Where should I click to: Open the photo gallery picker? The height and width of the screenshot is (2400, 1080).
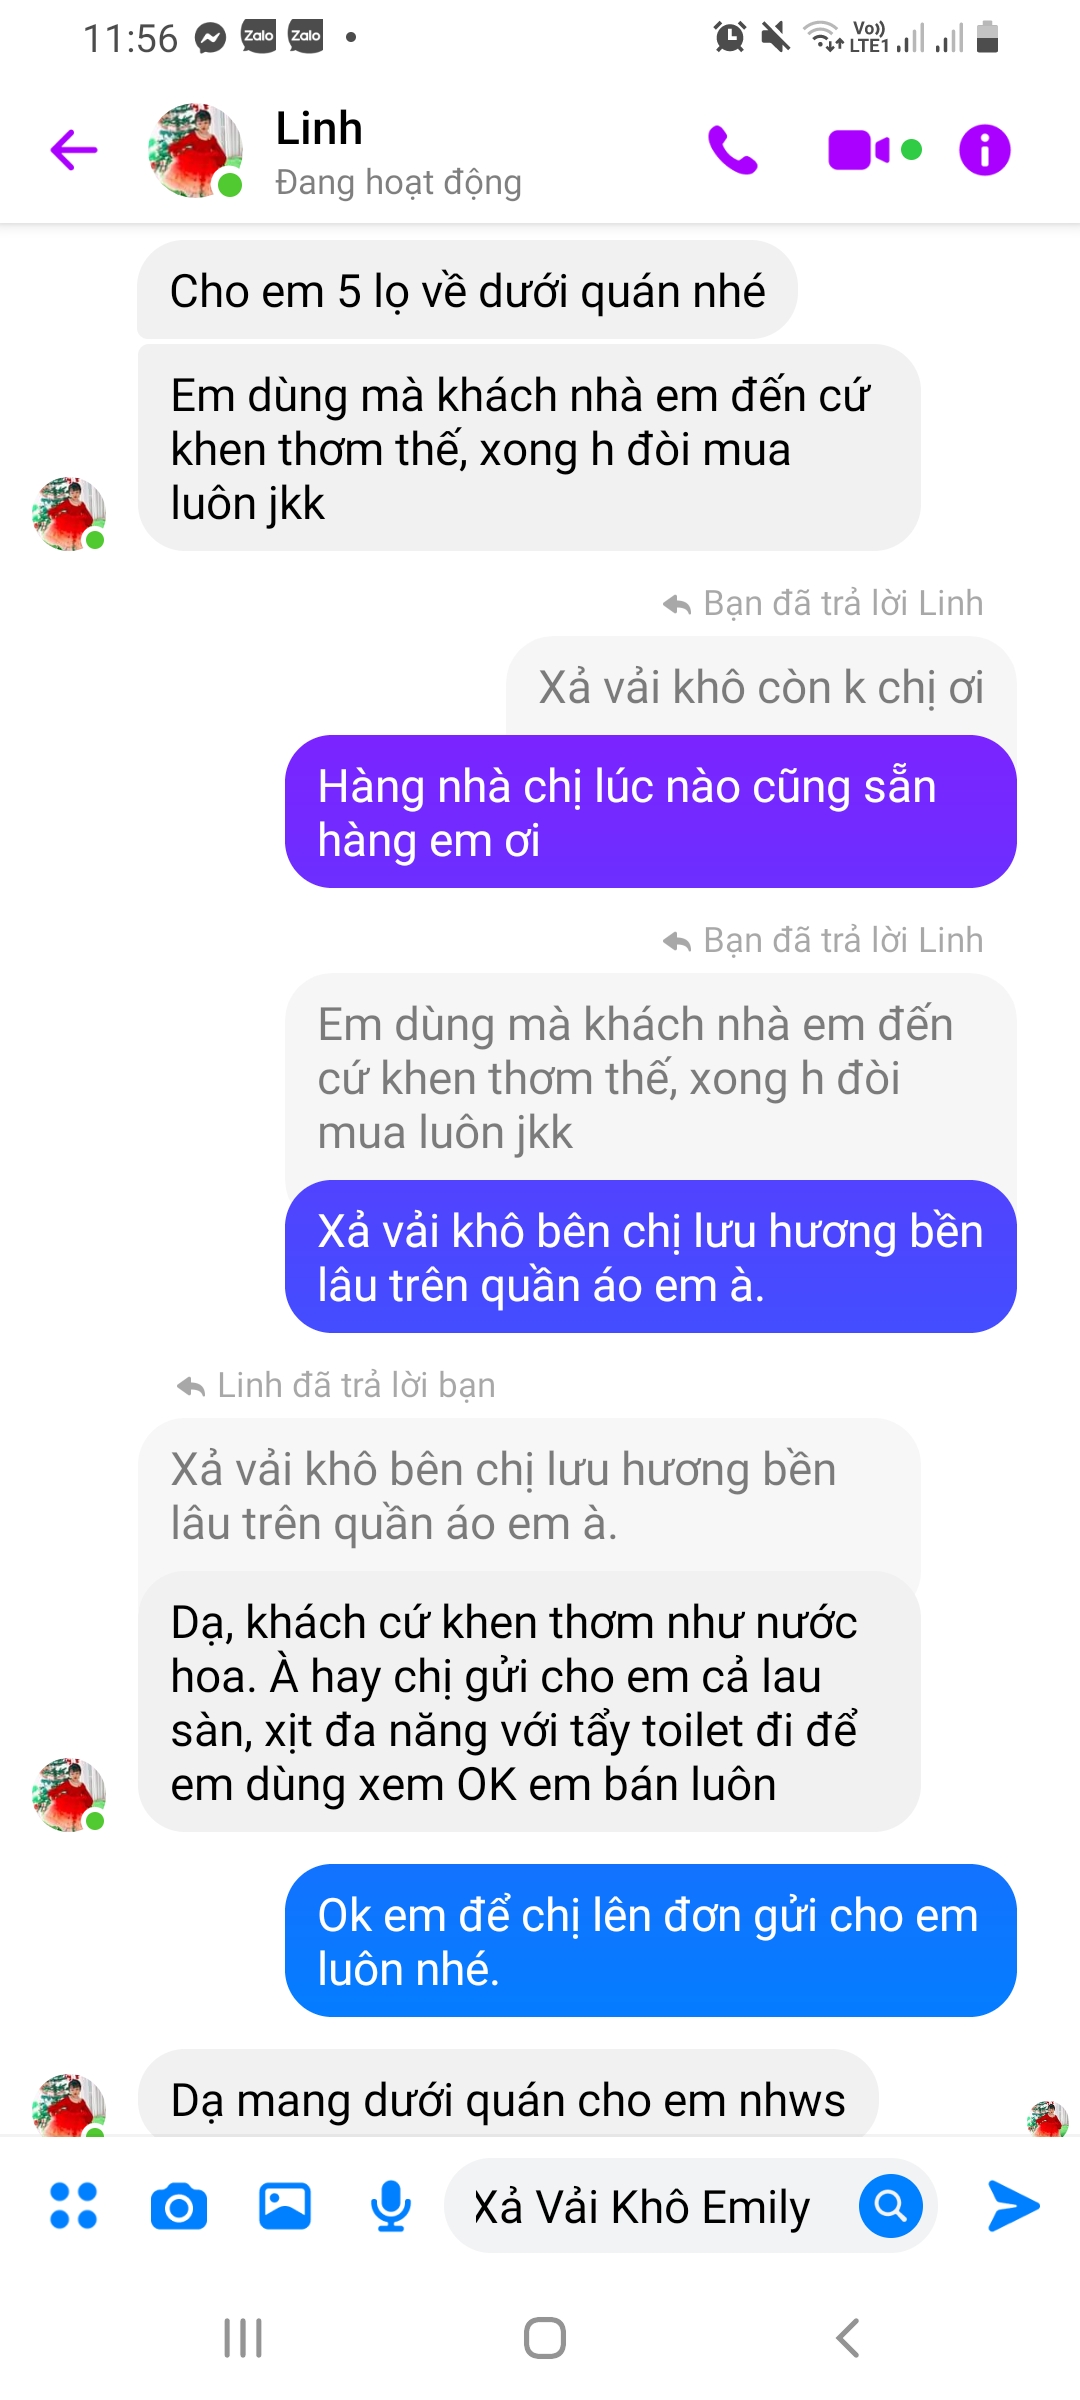[285, 2205]
